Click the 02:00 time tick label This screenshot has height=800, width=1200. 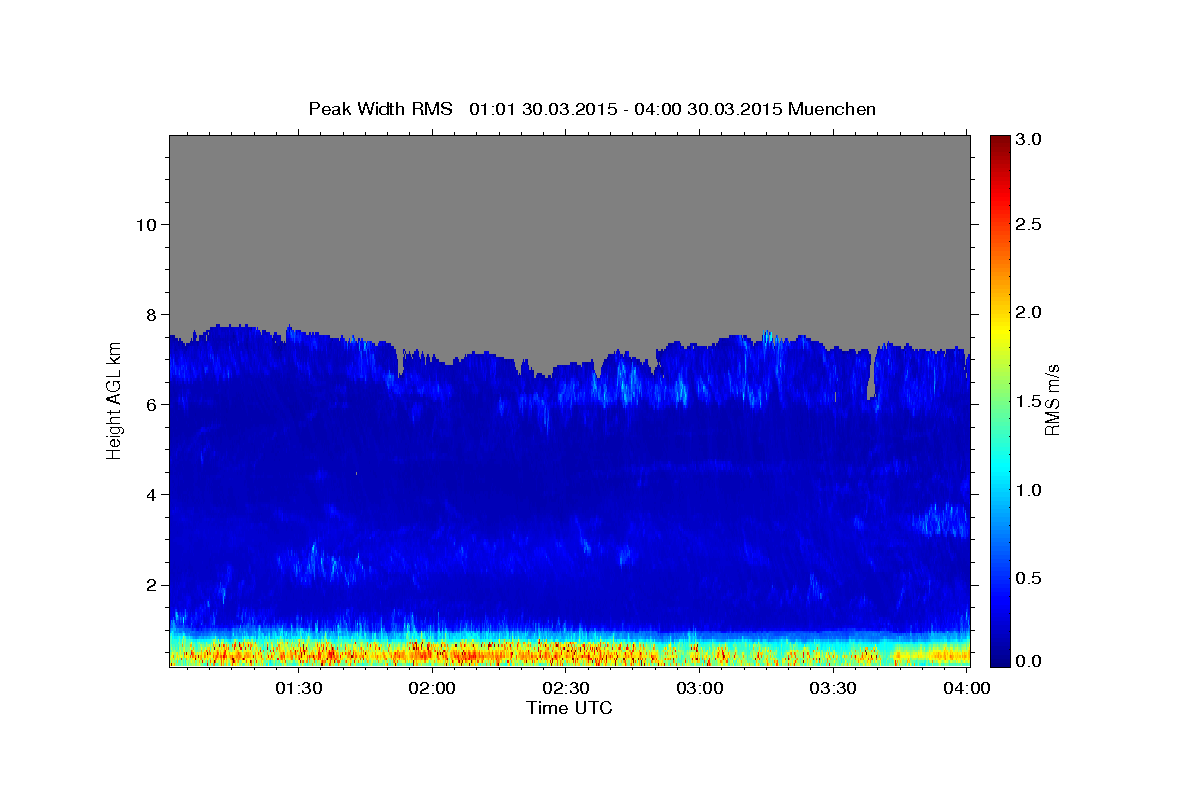(x=432, y=688)
